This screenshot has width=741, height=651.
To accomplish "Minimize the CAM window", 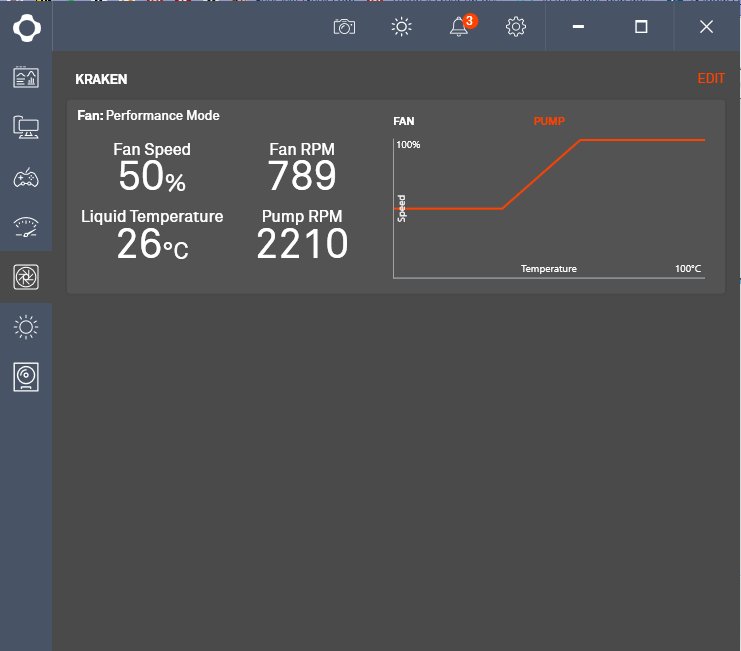I will (578, 27).
